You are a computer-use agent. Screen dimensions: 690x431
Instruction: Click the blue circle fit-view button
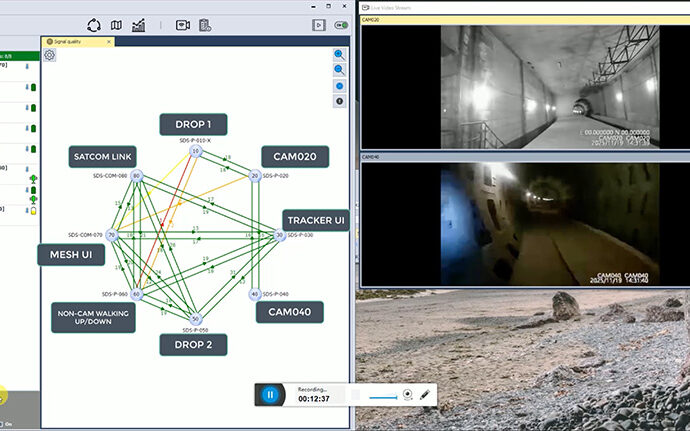click(340, 86)
